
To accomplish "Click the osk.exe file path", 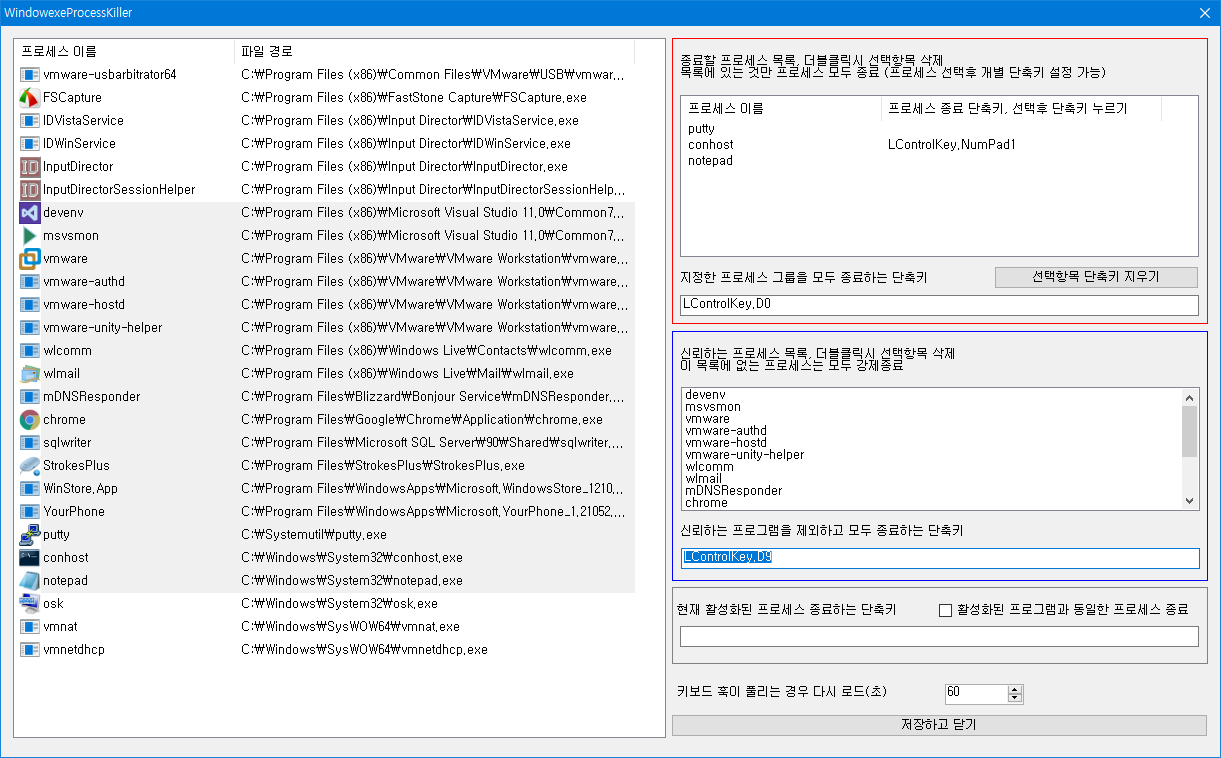I will point(339,604).
